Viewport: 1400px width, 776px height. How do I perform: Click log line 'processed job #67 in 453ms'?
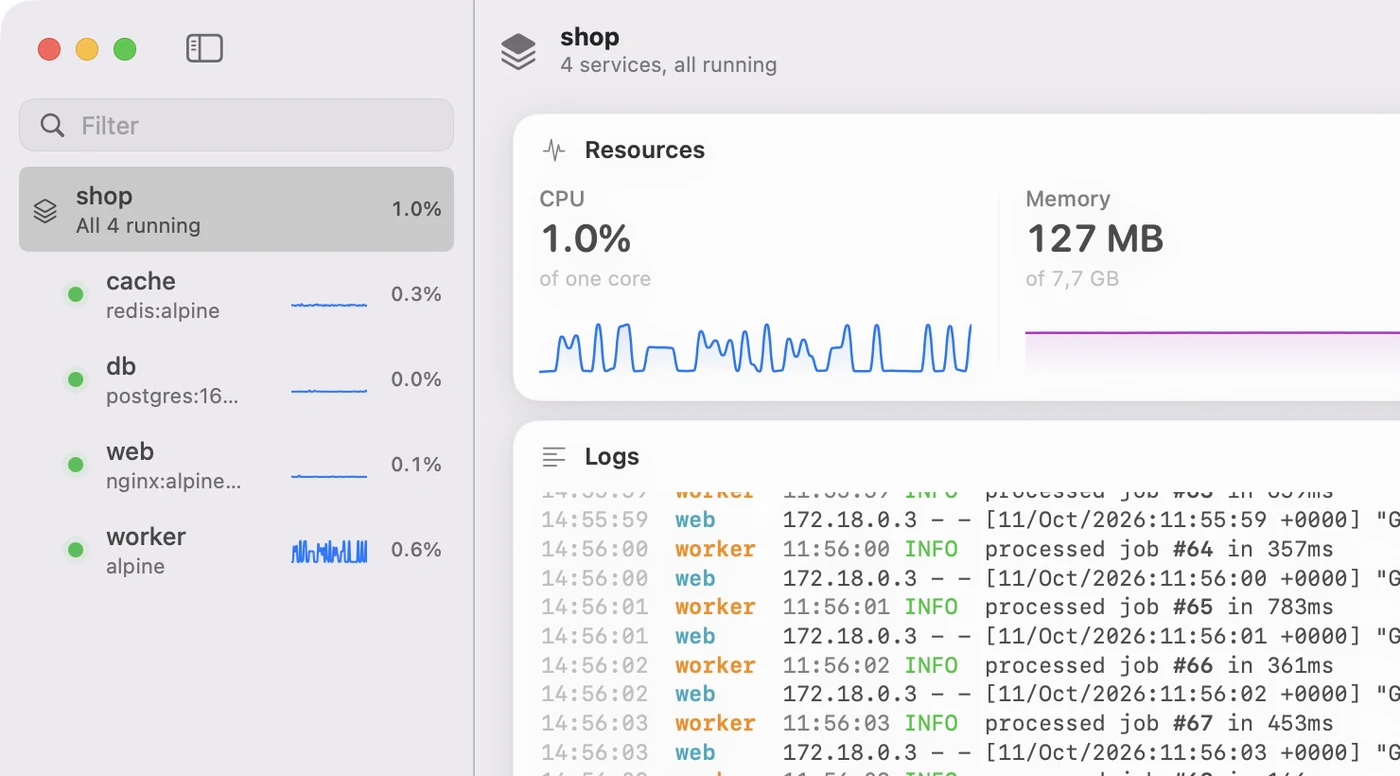click(x=1159, y=723)
